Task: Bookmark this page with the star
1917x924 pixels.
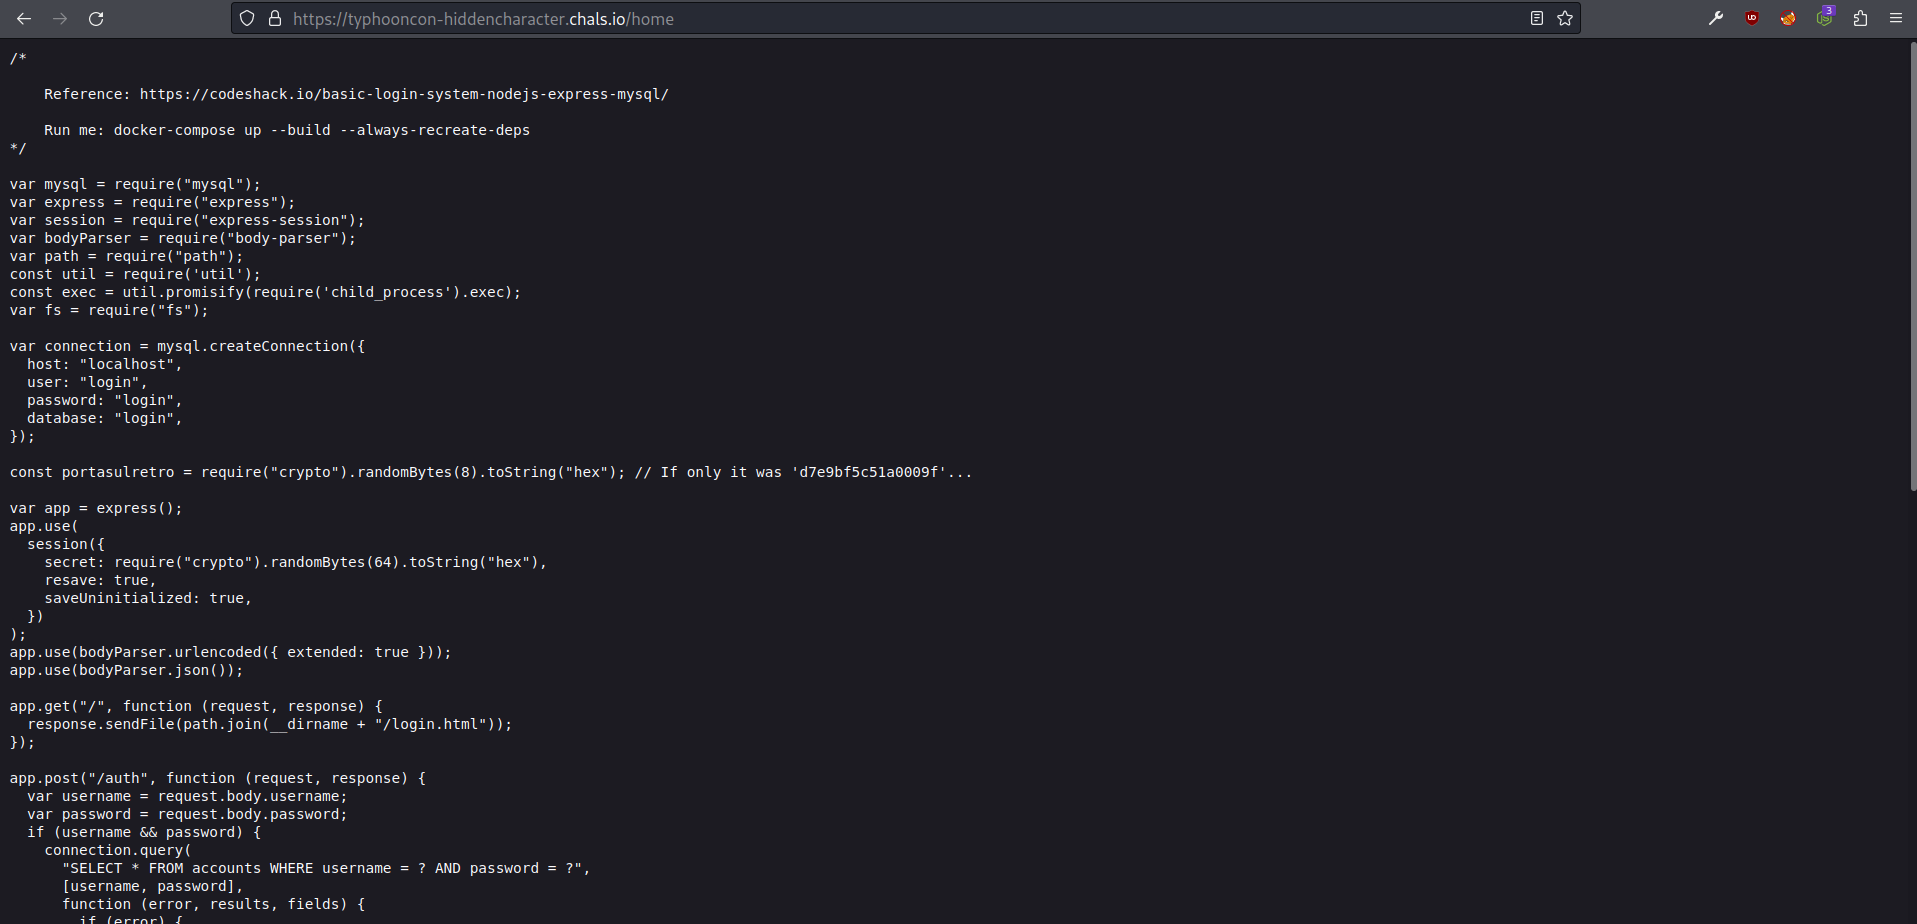Action: (x=1565, y=19)
